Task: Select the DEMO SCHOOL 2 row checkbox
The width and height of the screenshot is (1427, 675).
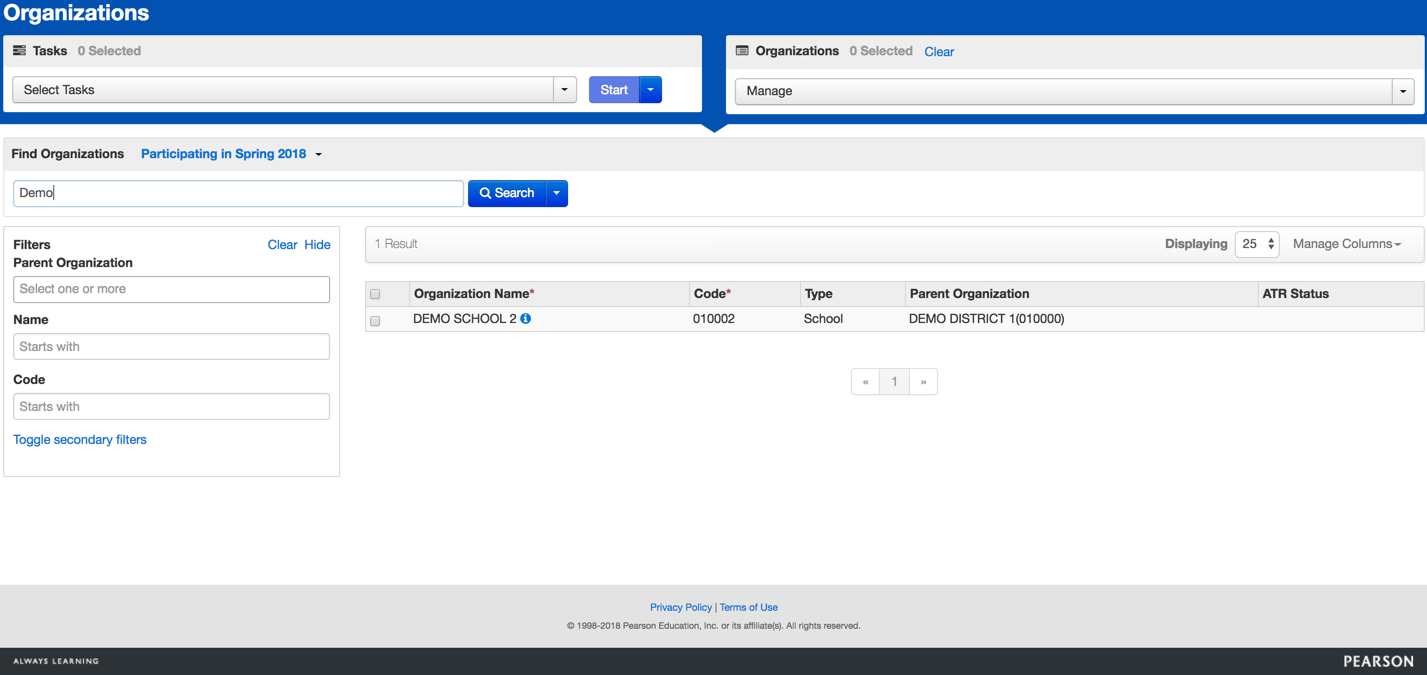Action: (x=376, y=321)
